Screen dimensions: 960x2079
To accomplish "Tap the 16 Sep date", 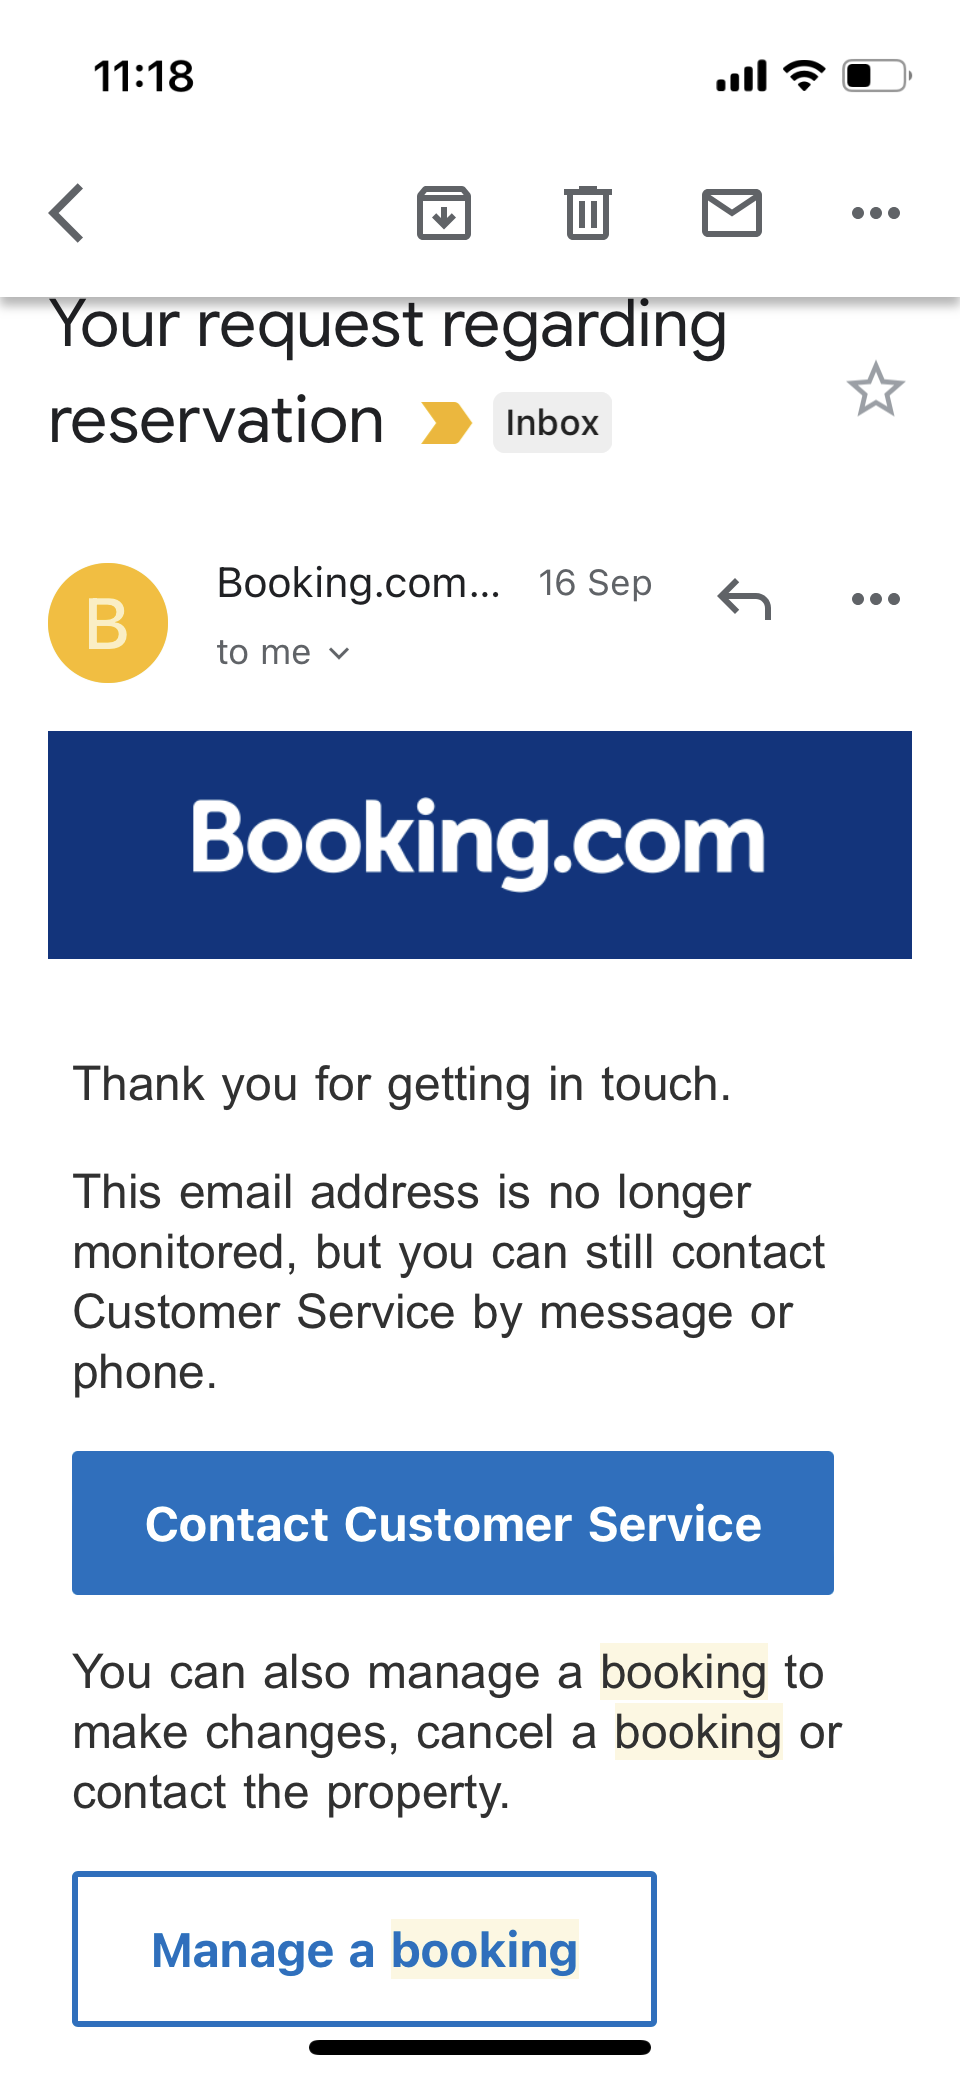I will [x=595, y=583].
